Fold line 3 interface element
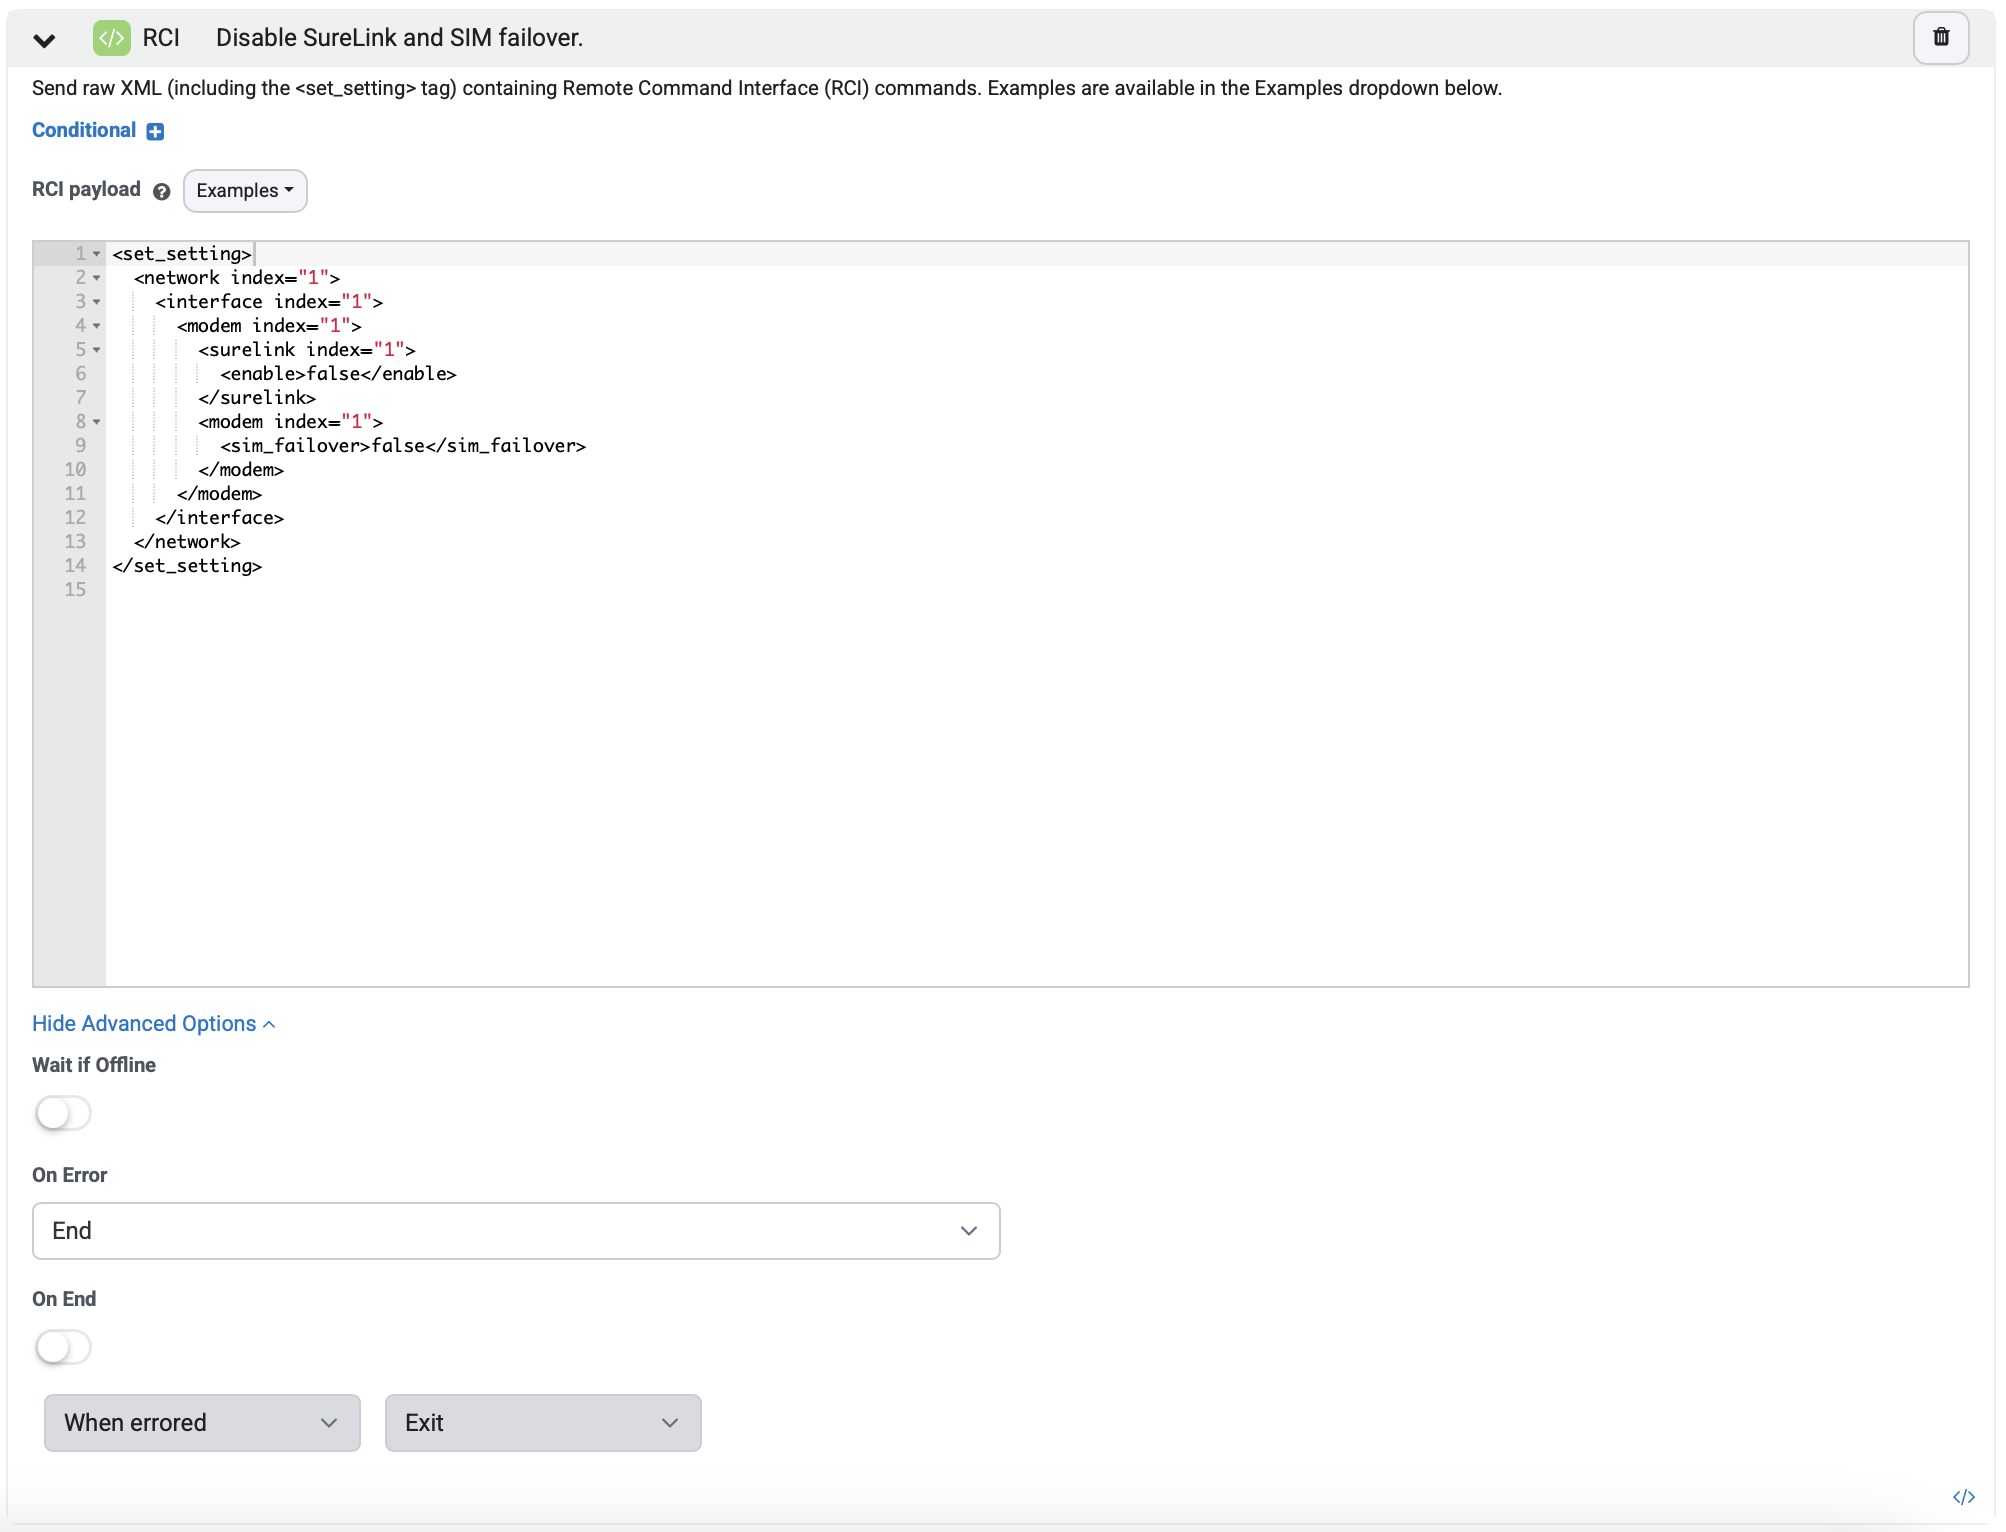Image resolution: width=2006 pixels, height=1532 pixels. pos(97,302)
